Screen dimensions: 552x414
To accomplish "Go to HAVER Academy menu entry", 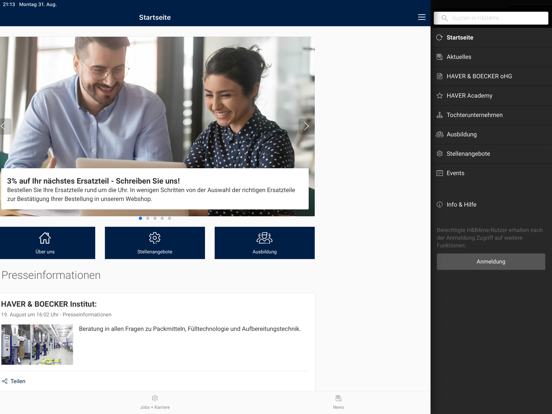I will tap(491, 96).
